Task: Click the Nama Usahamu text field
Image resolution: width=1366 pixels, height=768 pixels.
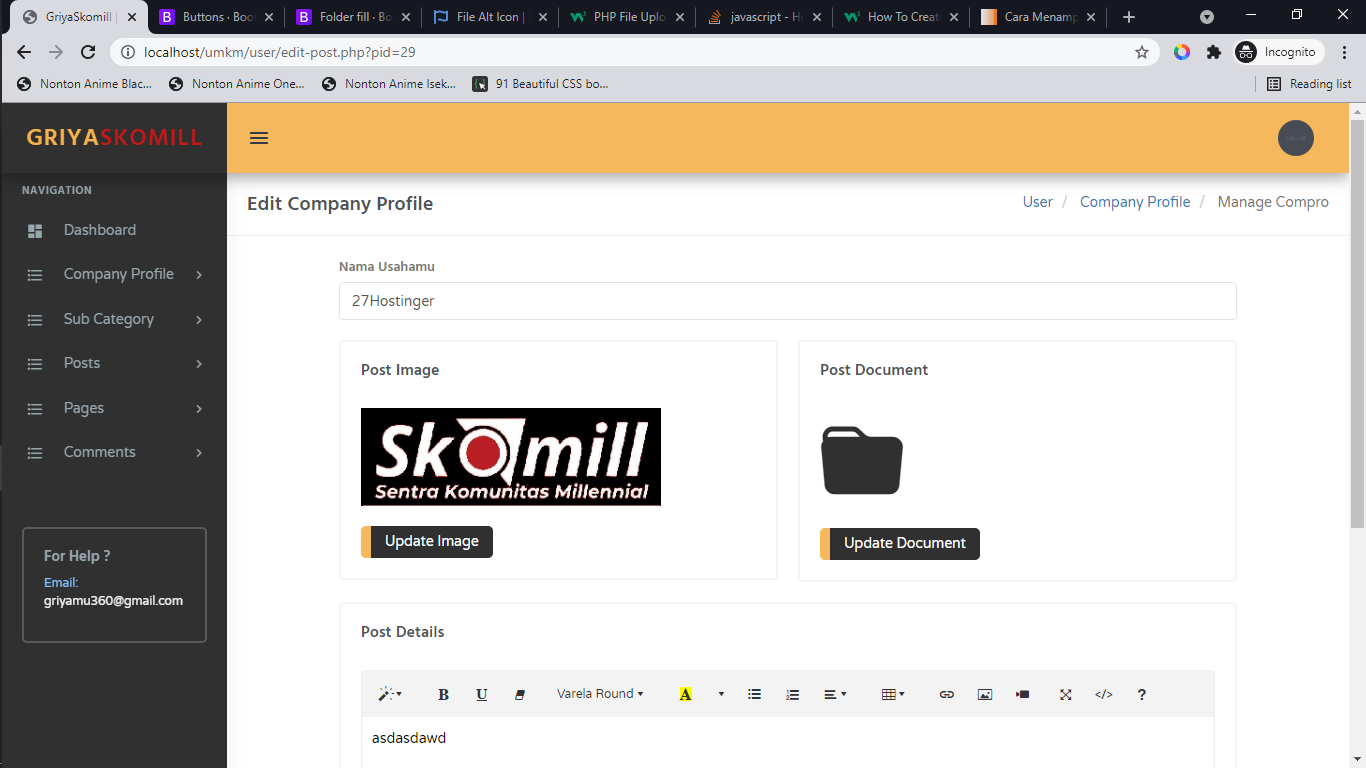Action: coord(787,301)
